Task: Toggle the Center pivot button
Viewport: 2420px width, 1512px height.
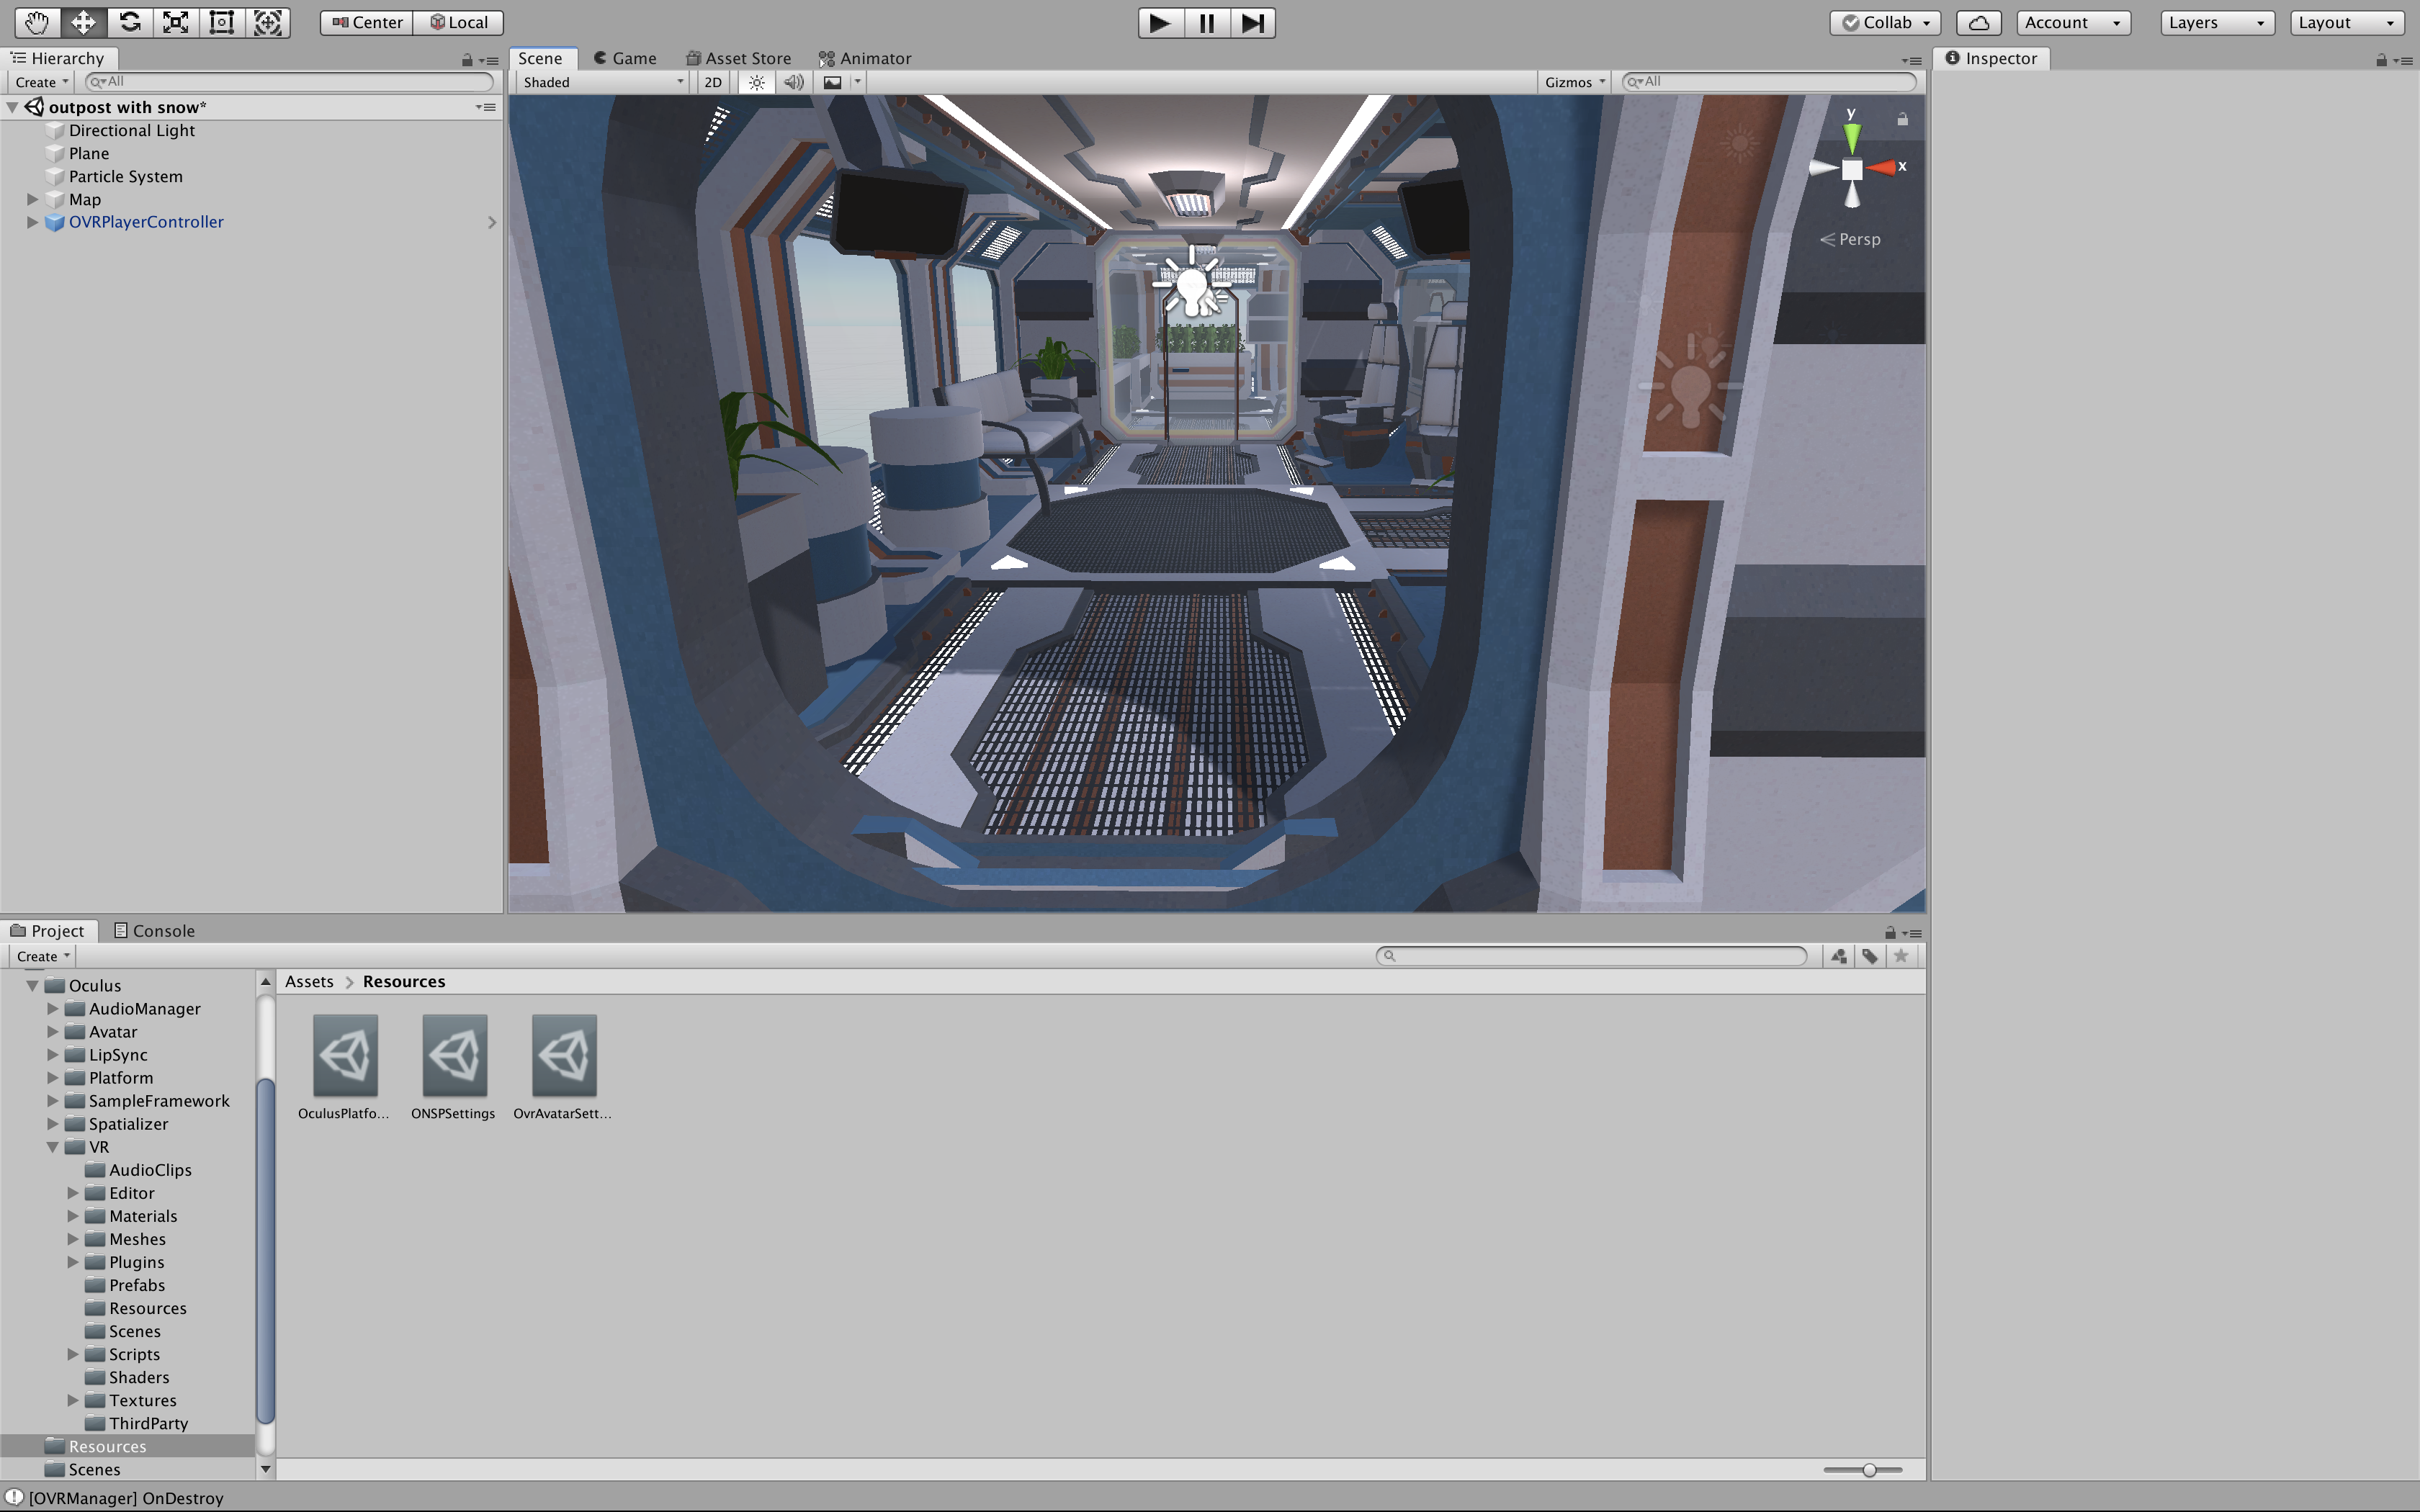Action: (367, 22)
